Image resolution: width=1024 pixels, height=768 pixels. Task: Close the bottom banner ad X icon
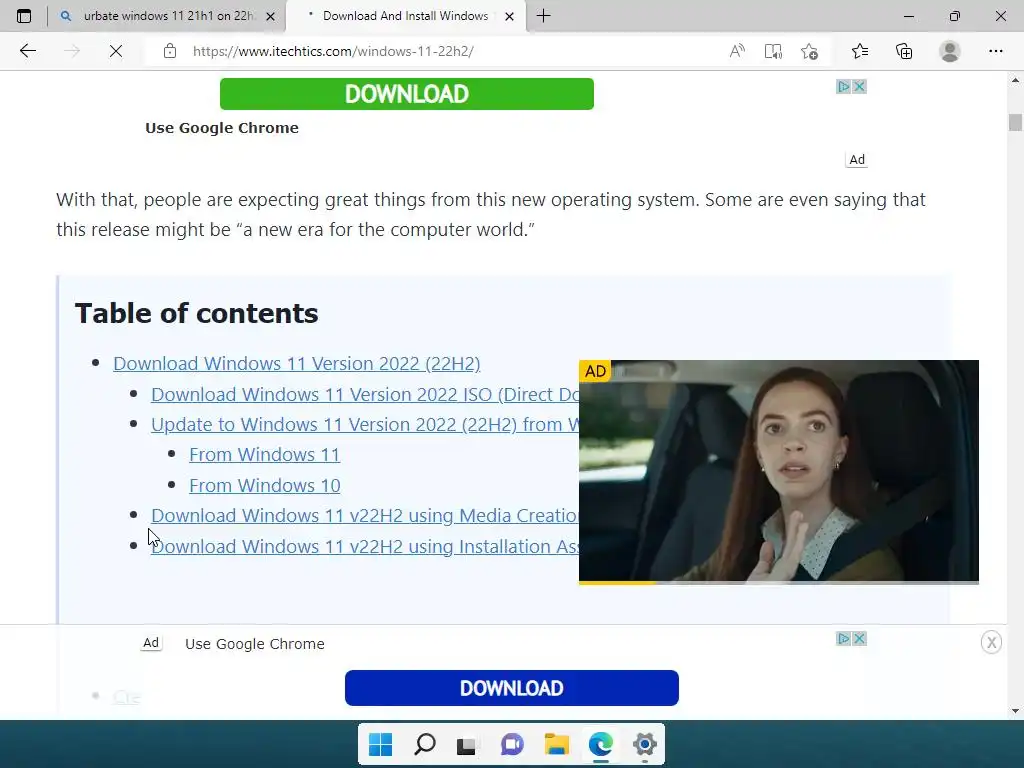[x=860, y=638]
